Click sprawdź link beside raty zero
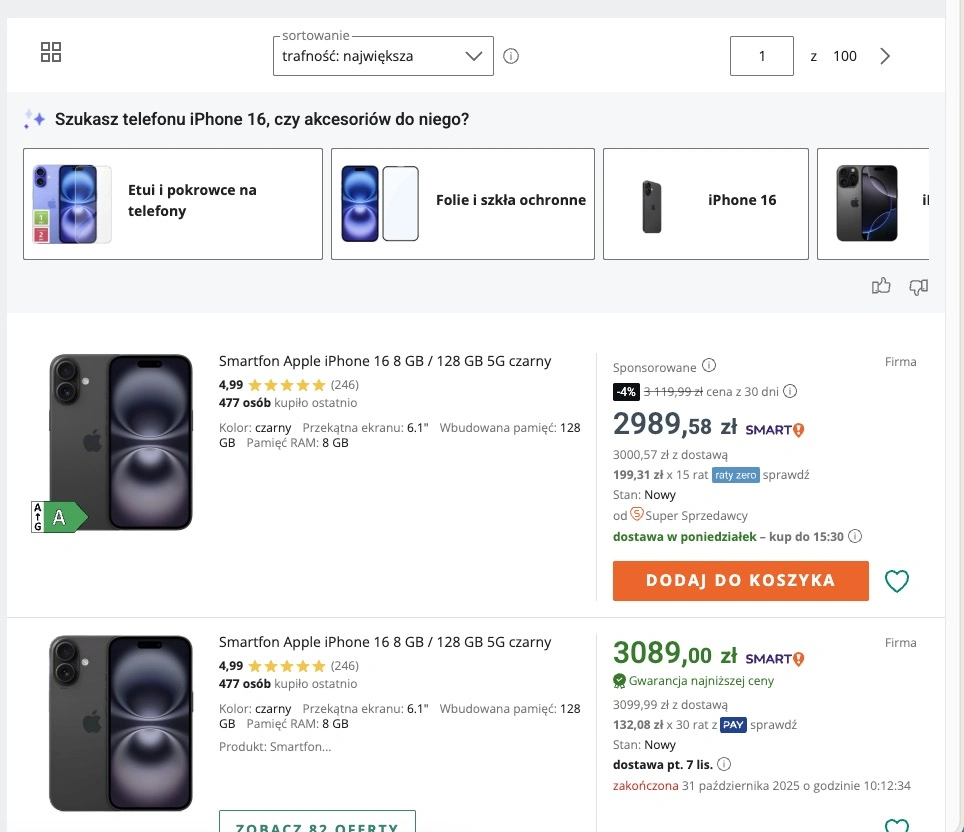 click(x=786, y=475)
